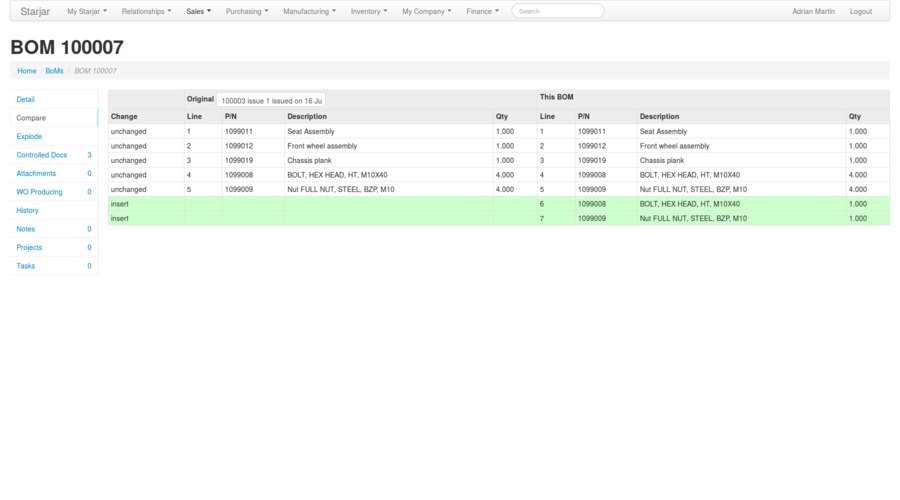Select the Explode sidebar tab
The height and width of the screenshot is (500, 900).
tap(29, 136)
